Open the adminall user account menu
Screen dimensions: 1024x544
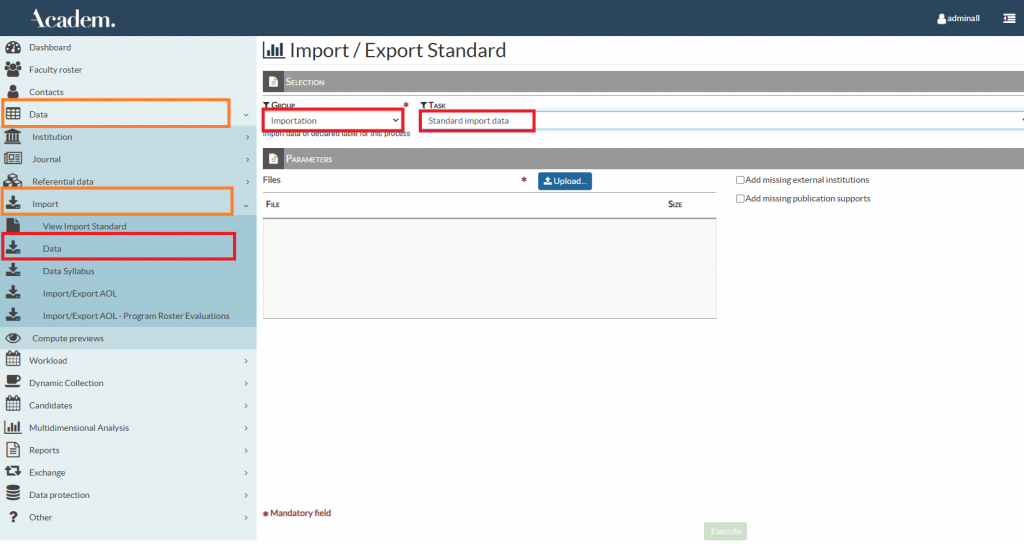[960, 19]
